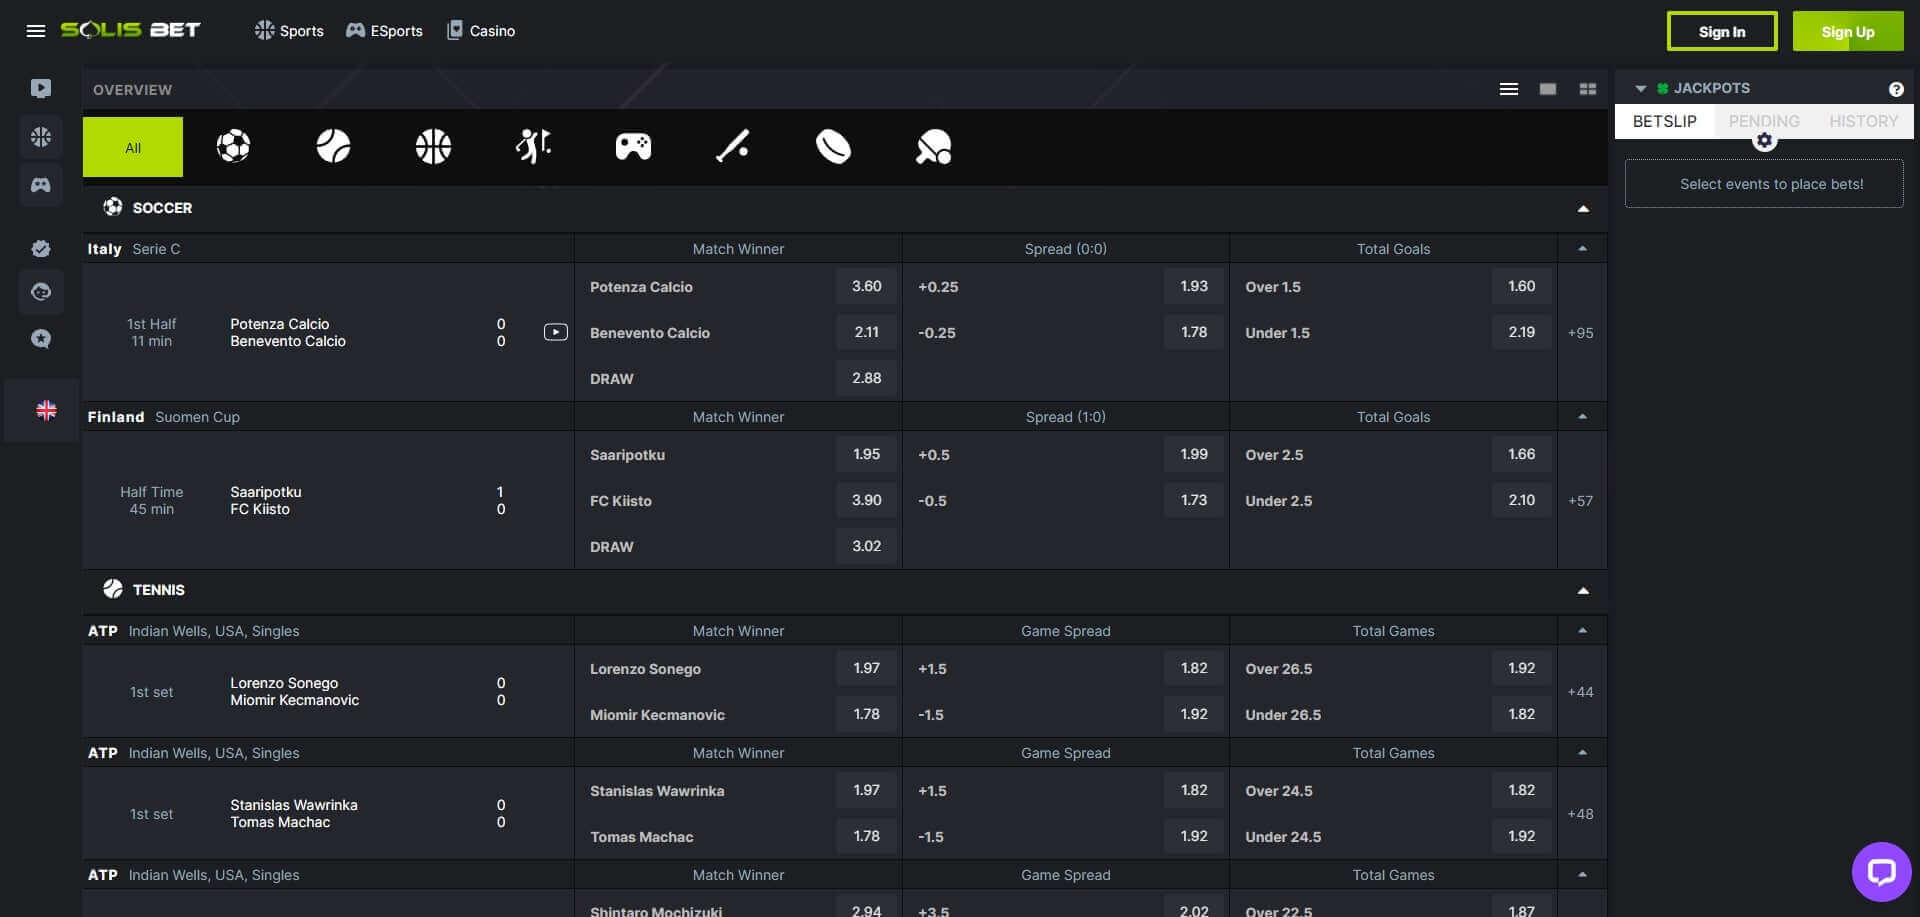Select the Sports icon in the top navigation
The image size is (1920, 917).
click(x=288, y=30)
